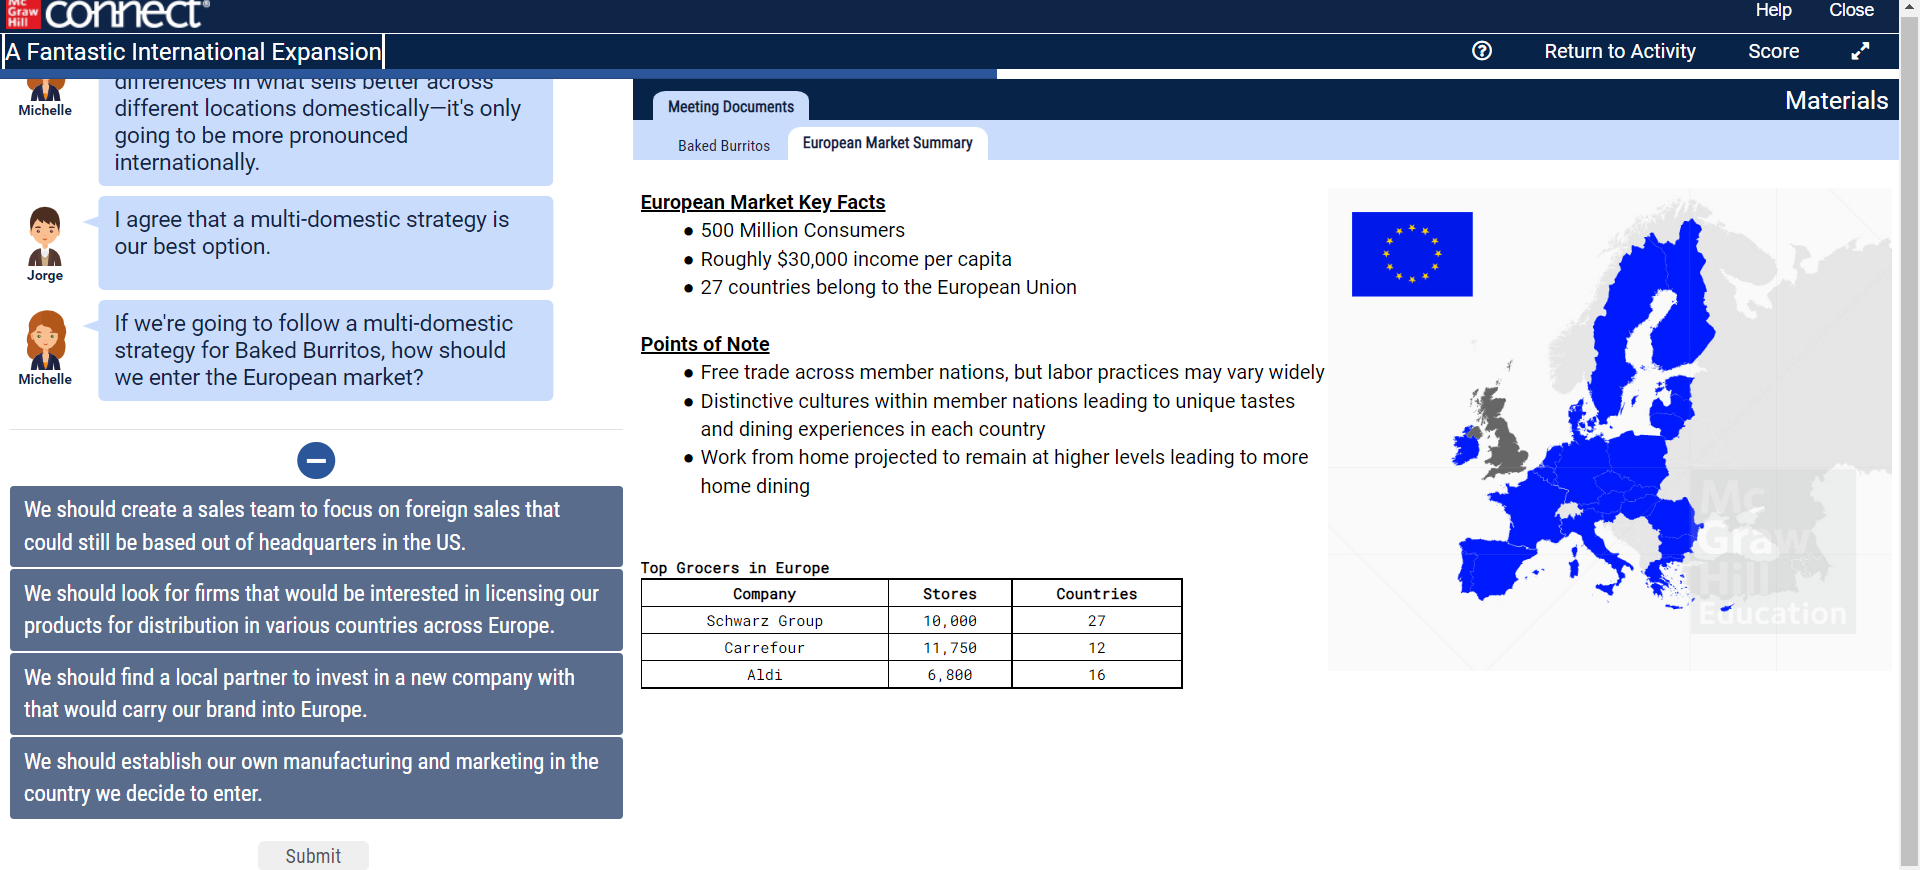Choose the local partner new company answer
The height and width of the screenshot is (870, 1920).
pyautogui.click(x=316, y=694)
